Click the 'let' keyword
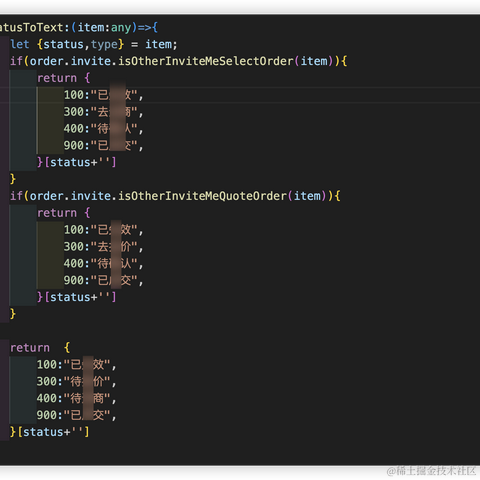Image resolution: width=480 pixels, height=480 pixels. point(20,44)
